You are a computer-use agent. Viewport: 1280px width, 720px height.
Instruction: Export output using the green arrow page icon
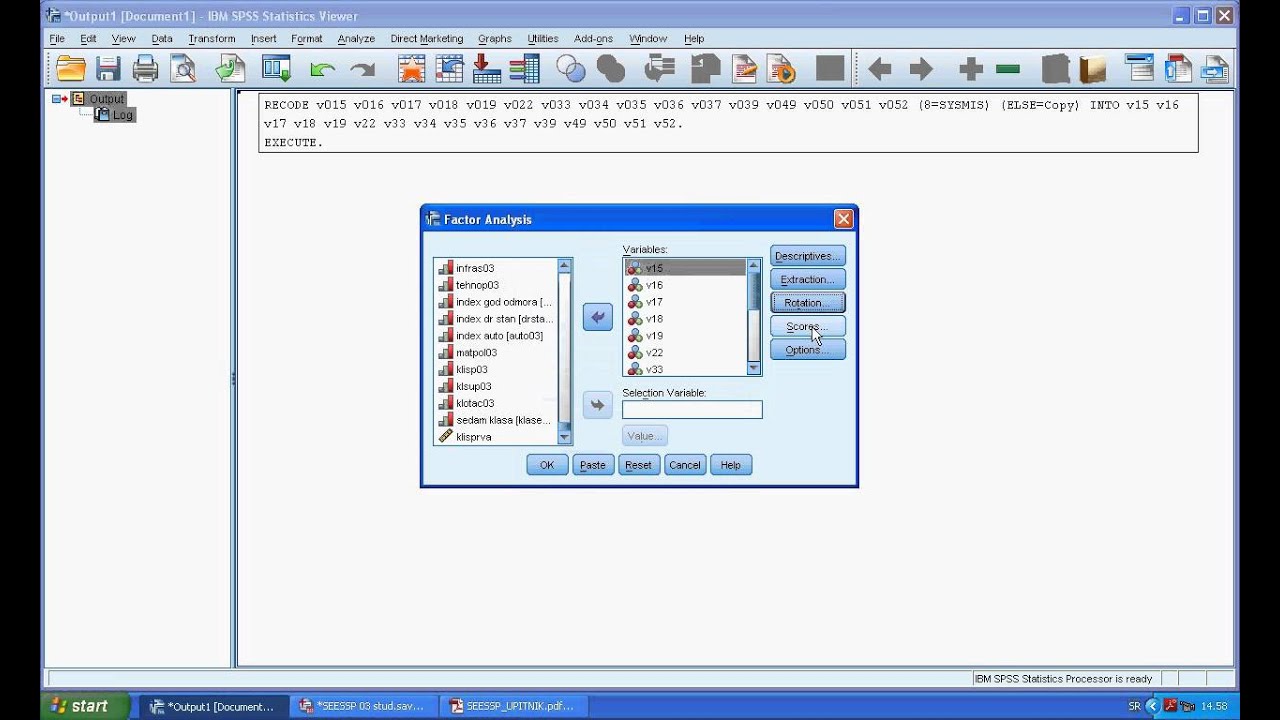(231, 69)
